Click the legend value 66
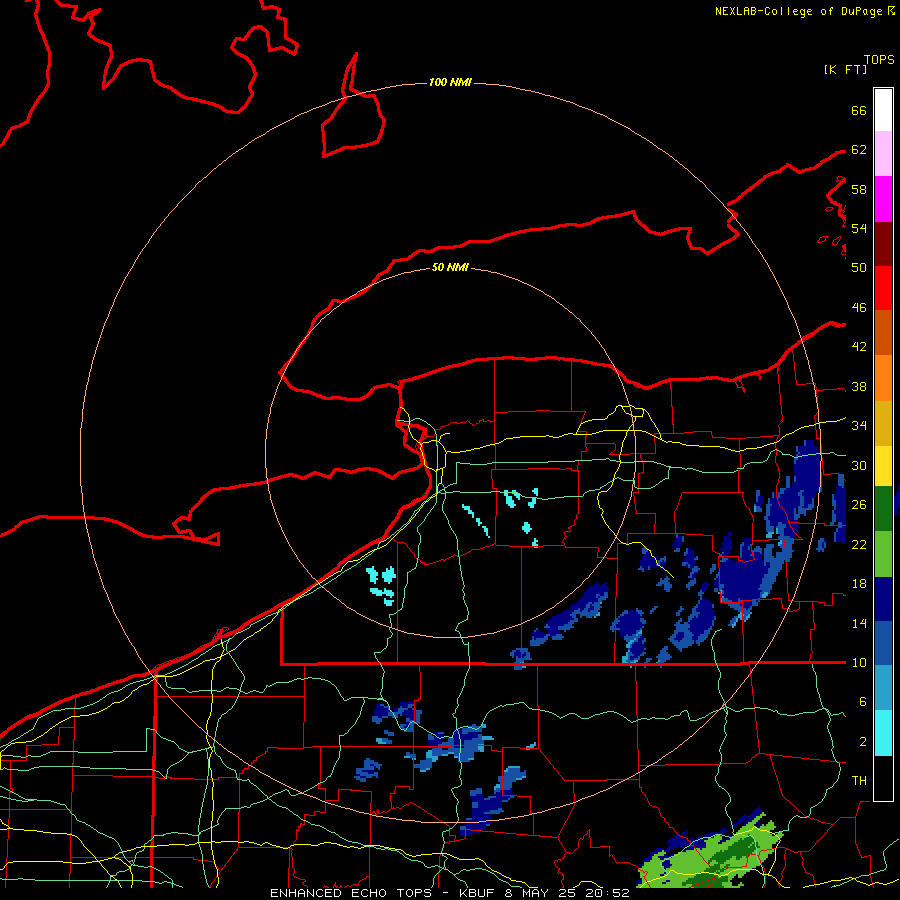Screen dimensions: 900x900 [859, 110]
